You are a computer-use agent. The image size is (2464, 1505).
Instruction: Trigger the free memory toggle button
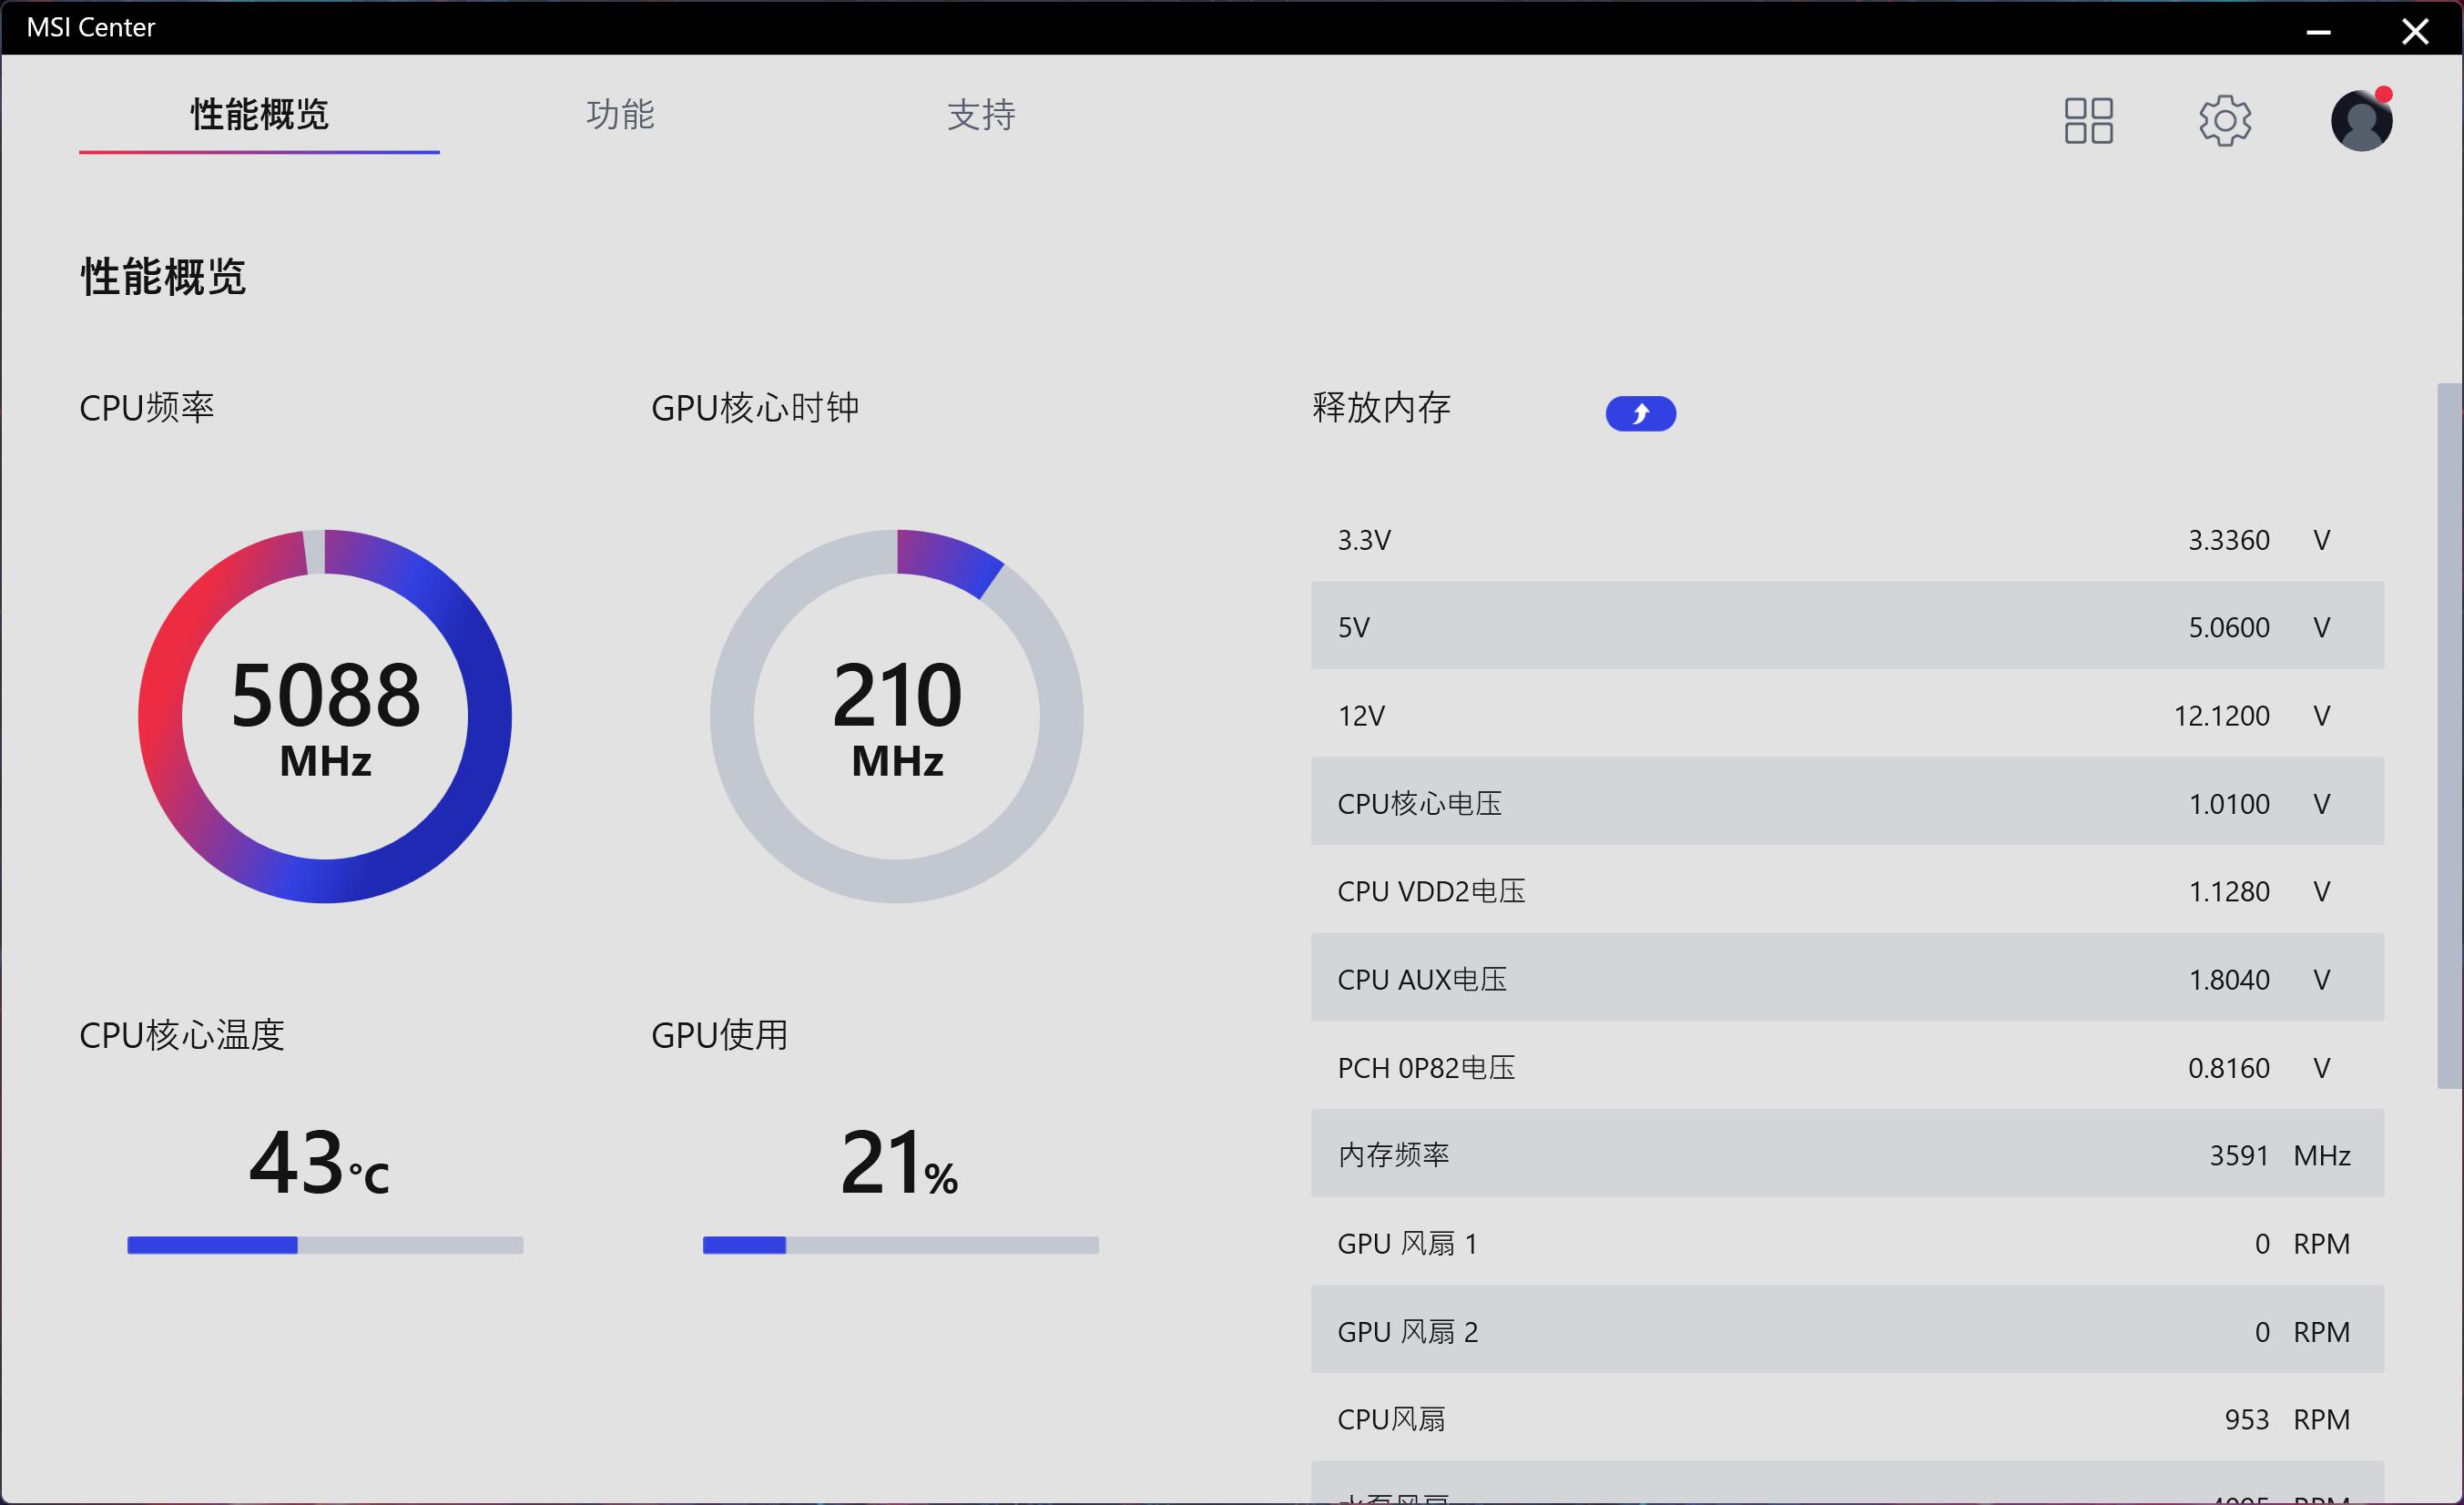[1640, 412]
